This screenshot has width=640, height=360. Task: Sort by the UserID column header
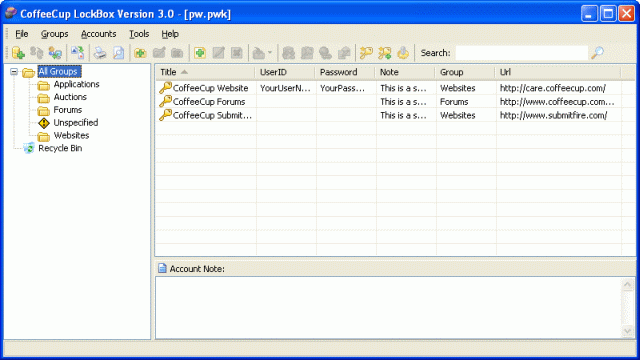[x=285, y=72]
